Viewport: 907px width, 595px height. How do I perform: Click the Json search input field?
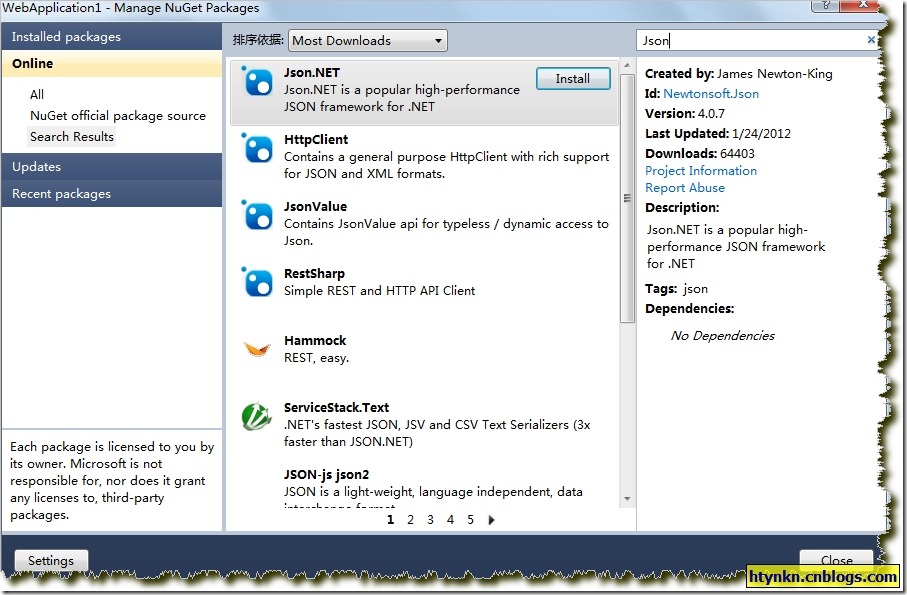click(x=751, y=40)
